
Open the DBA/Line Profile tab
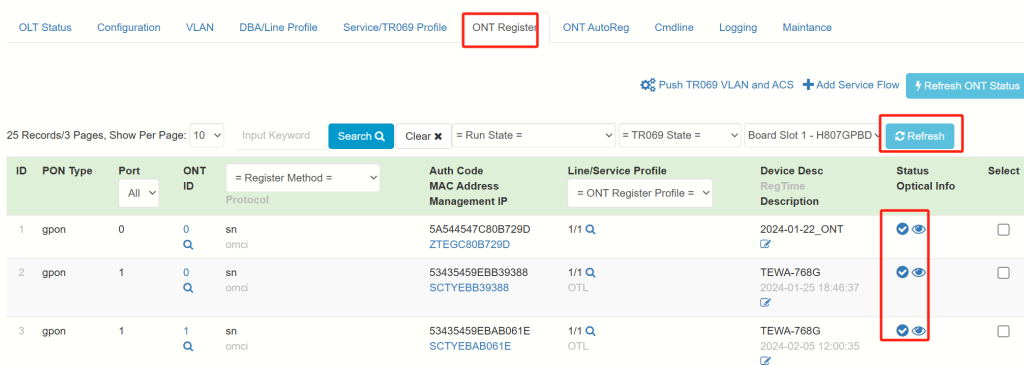click(x=278, y=27)
